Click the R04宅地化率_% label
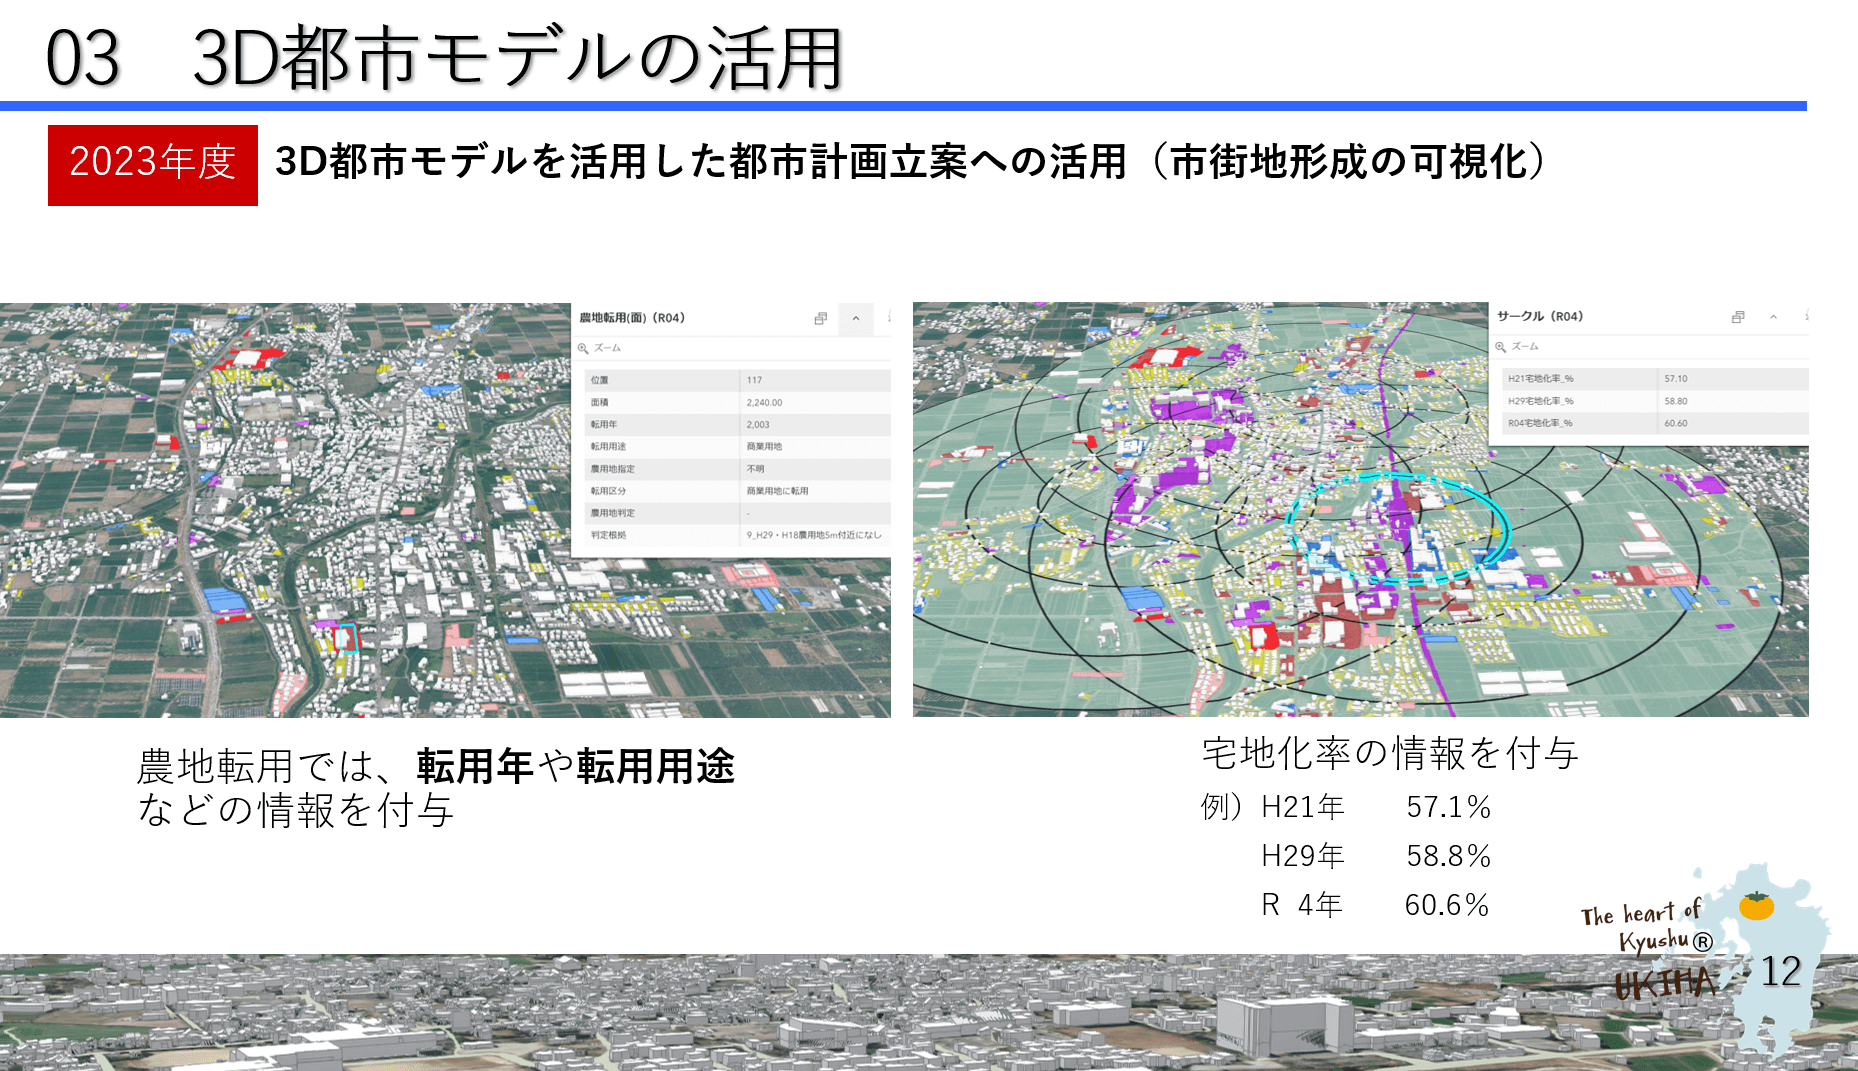The height and width of the screenshot is (1071, 1858). point(1540,423)
